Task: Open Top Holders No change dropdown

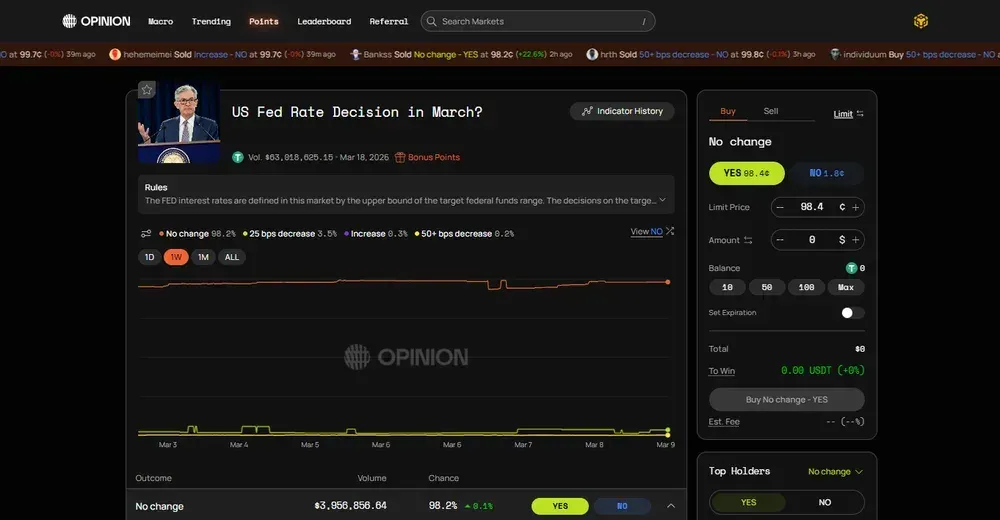Action: click(835, 472)
